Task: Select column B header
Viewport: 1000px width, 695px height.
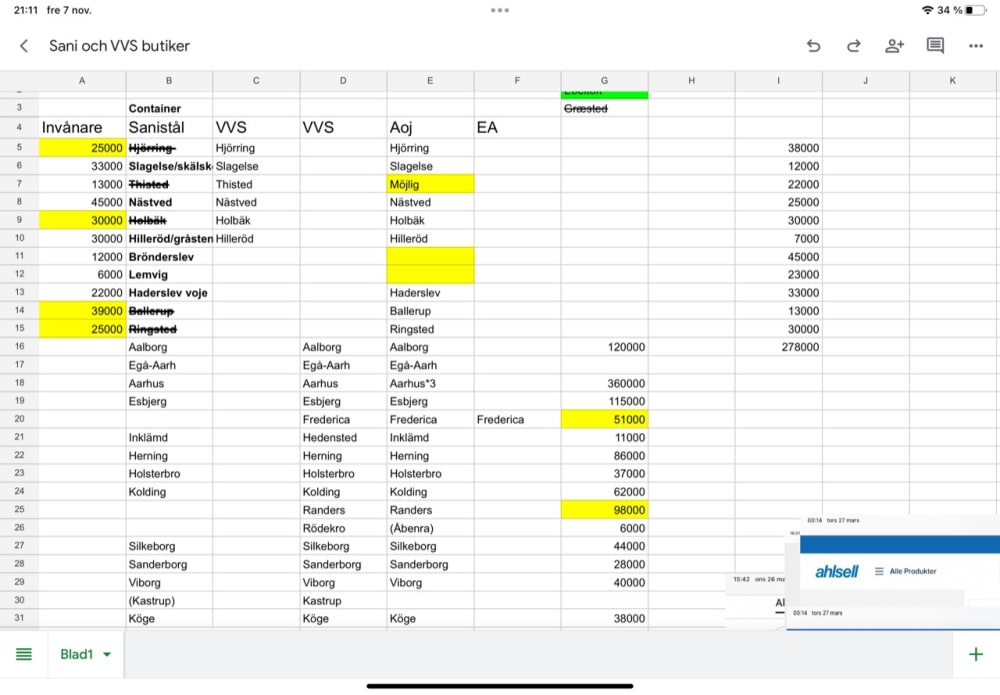Action: (169, 80)
